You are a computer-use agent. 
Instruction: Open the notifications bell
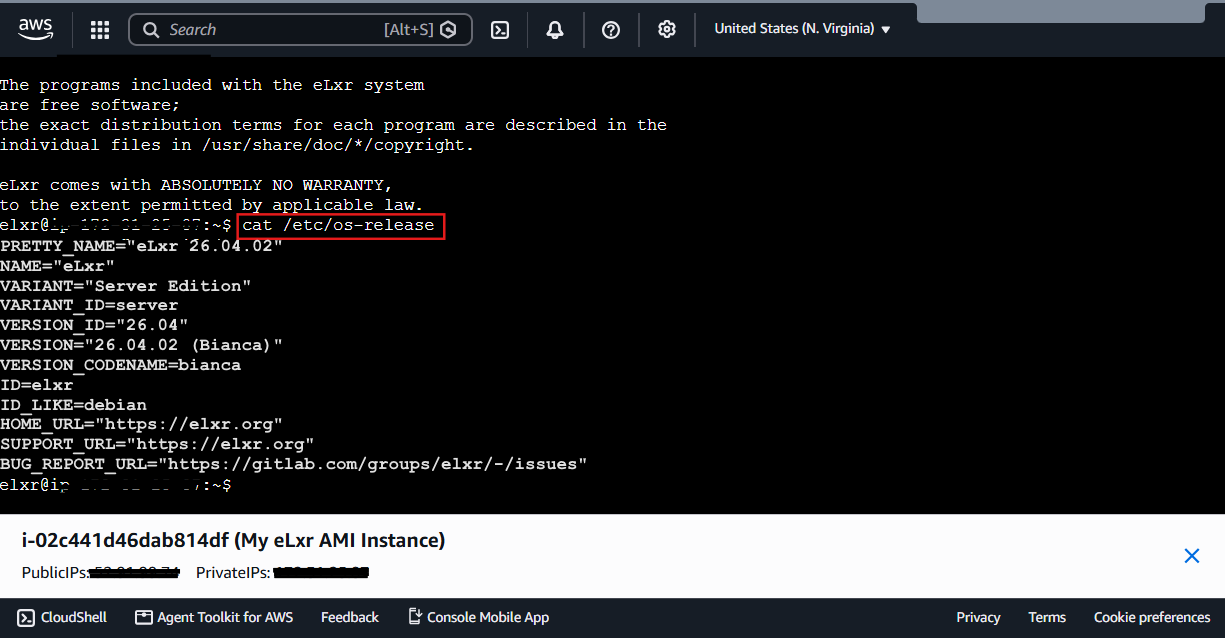tap(555, 30)
